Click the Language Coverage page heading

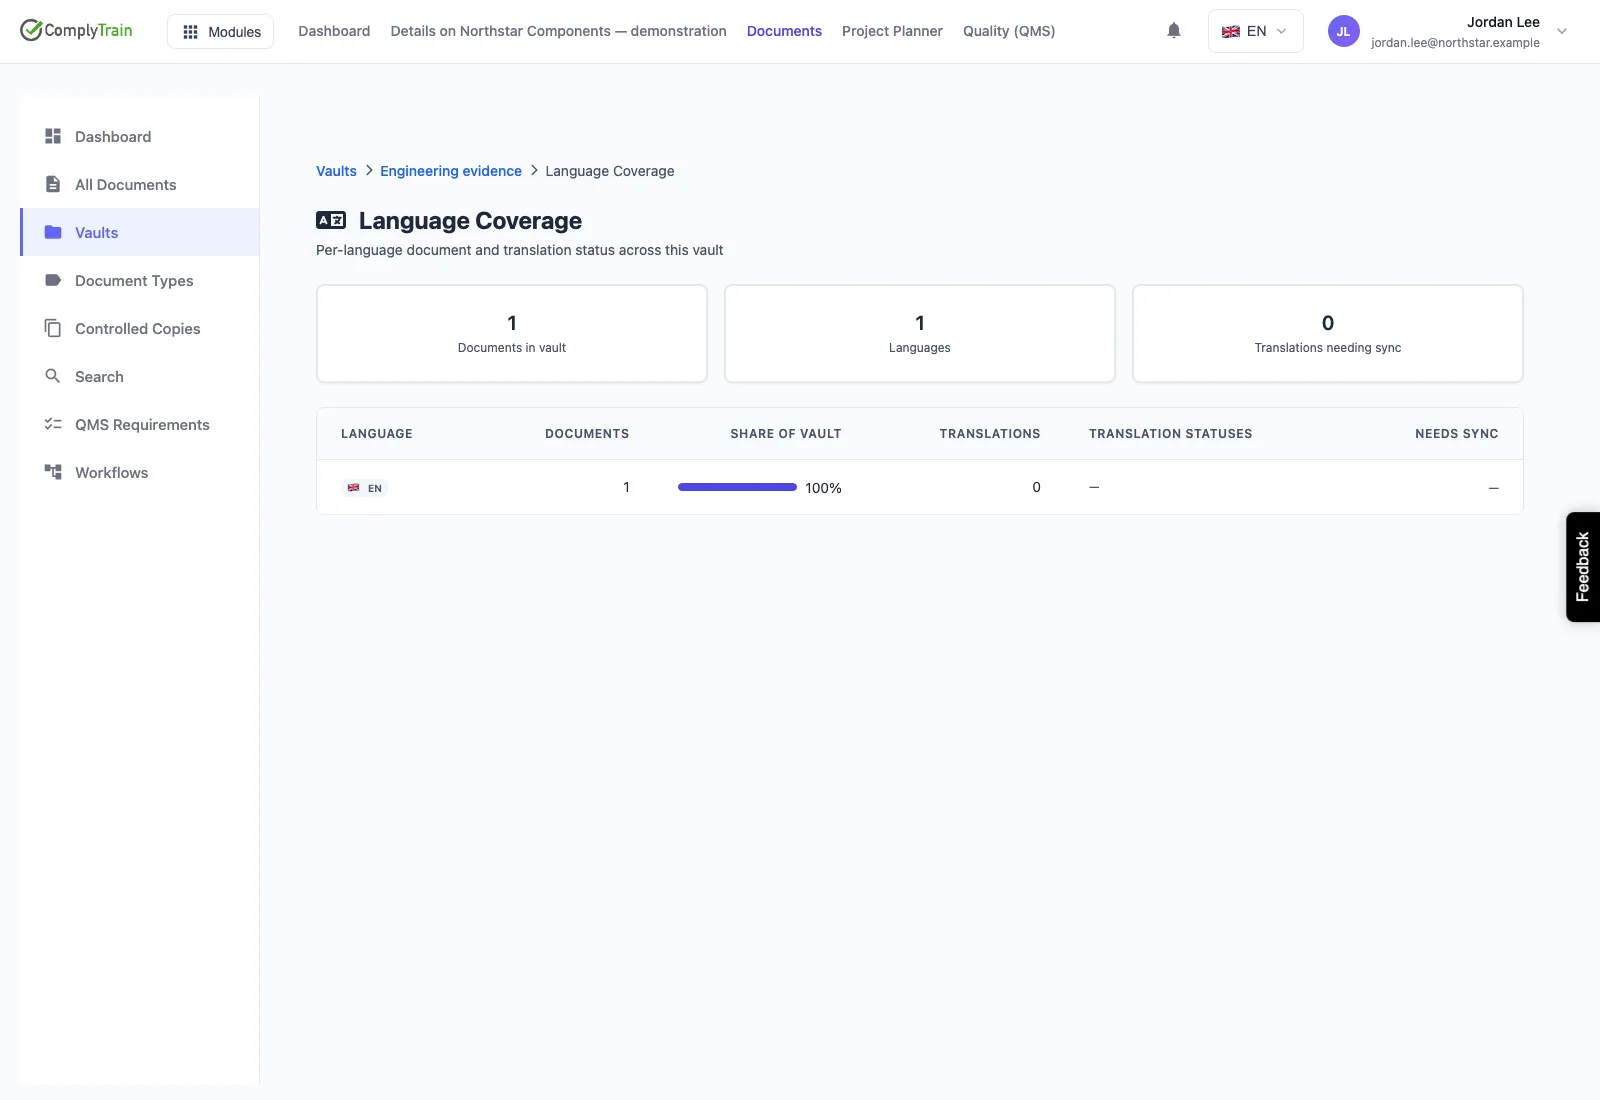click(470, 221)
